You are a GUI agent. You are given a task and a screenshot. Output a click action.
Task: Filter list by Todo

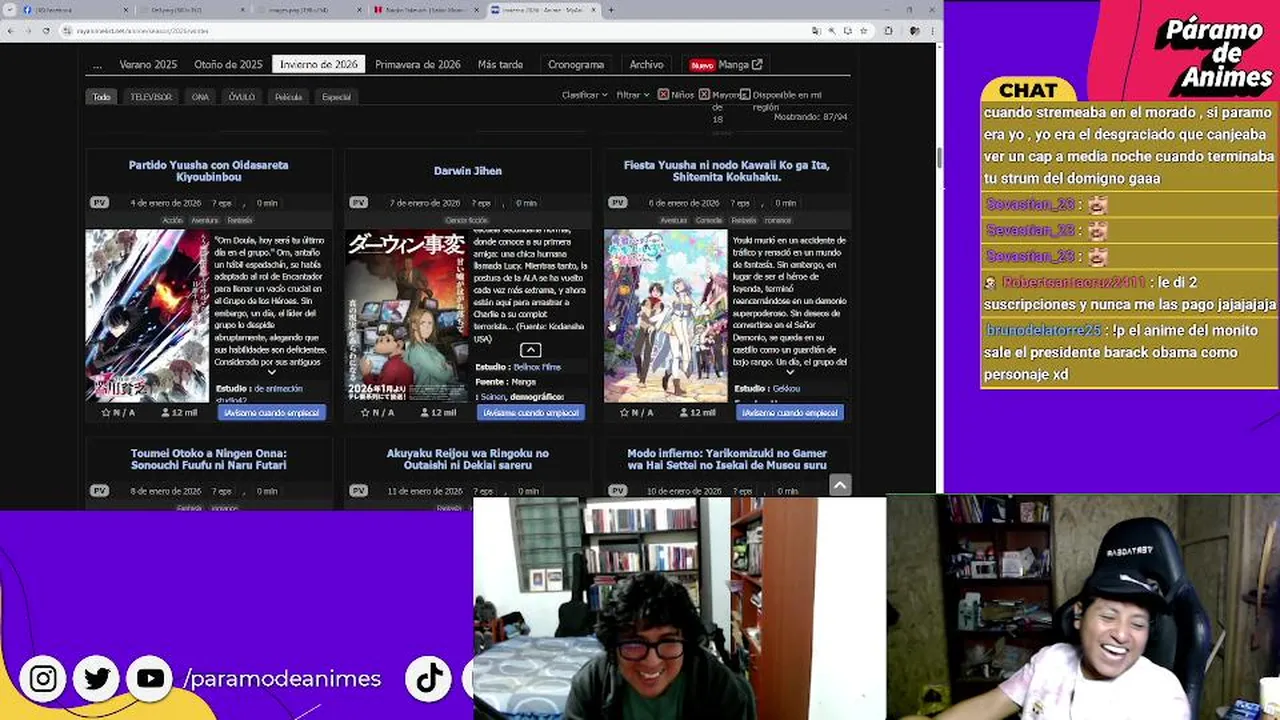click(x=101, y=97)
